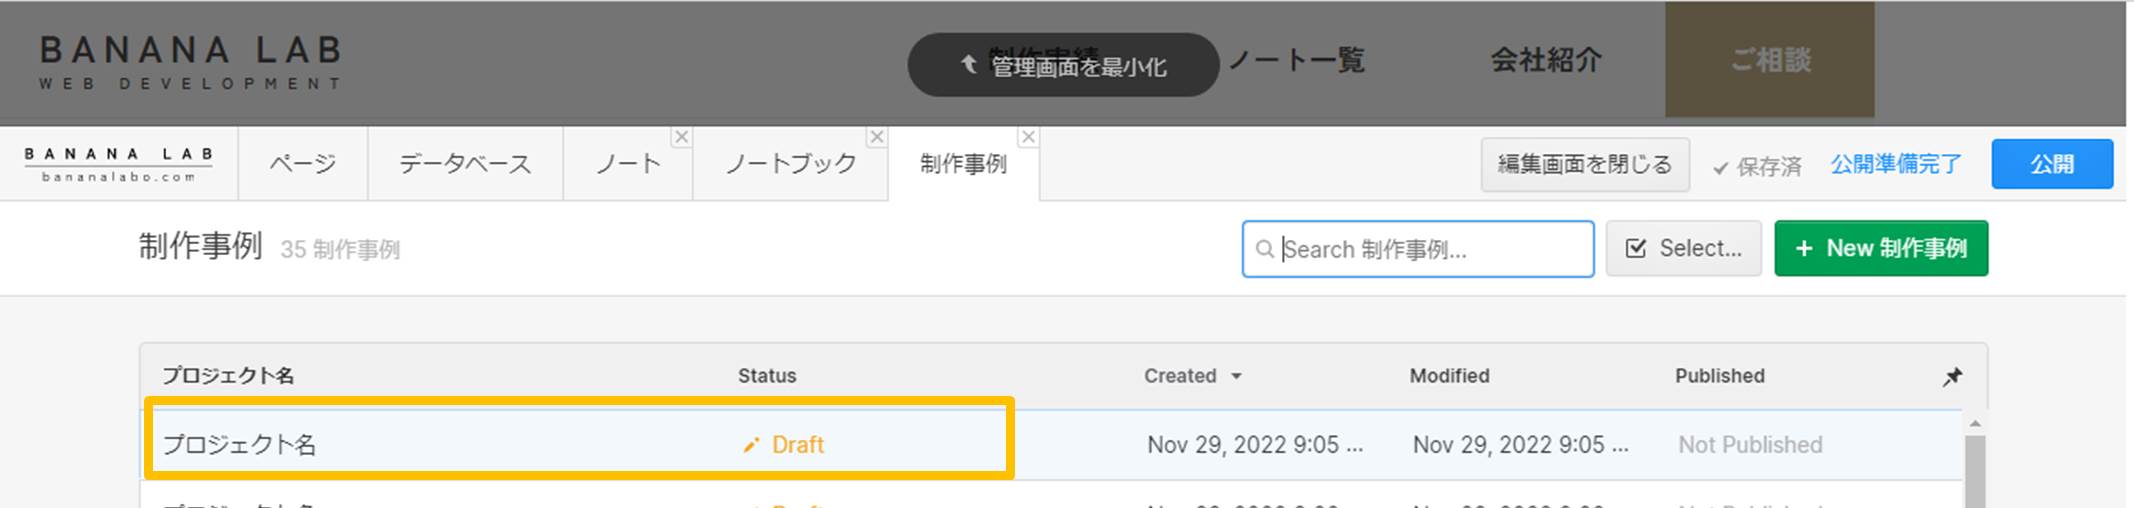Click the 公開準備完了 link
Image resolution: width=2134 pixels, height=508 pixels.
[x=1896, y=164]
